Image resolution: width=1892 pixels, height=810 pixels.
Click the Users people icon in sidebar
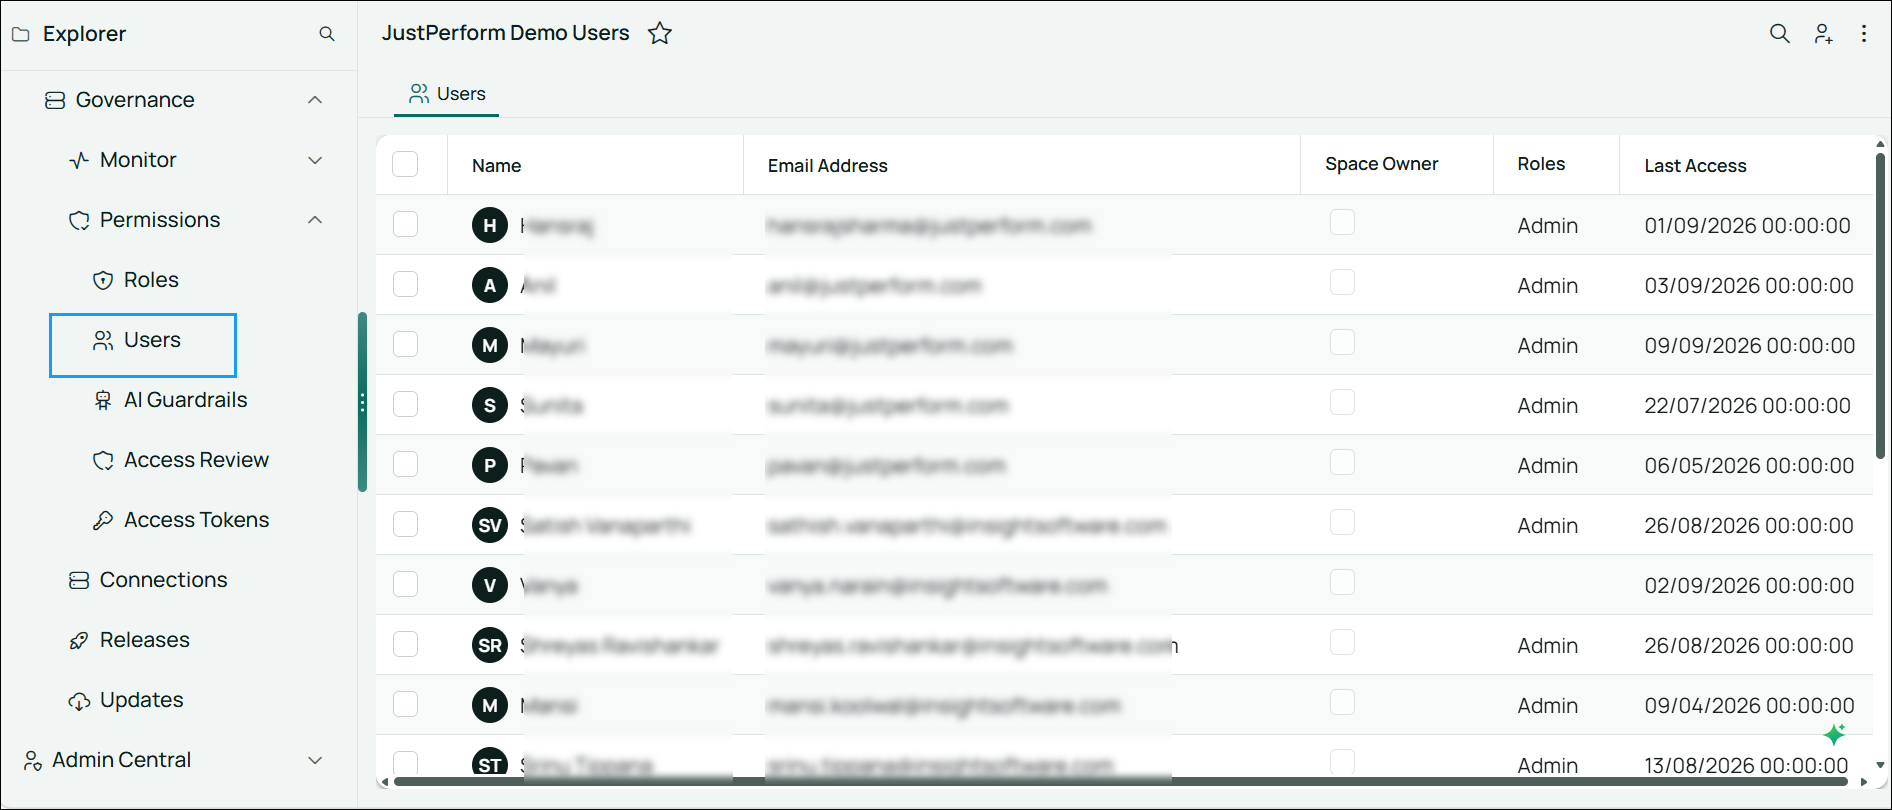[103, 340]
